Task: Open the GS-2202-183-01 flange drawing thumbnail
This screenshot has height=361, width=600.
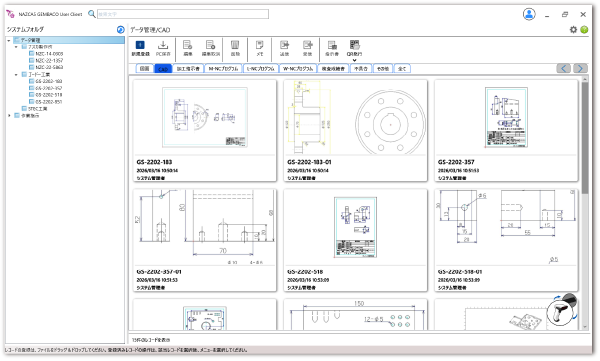Action: point(355,117)
